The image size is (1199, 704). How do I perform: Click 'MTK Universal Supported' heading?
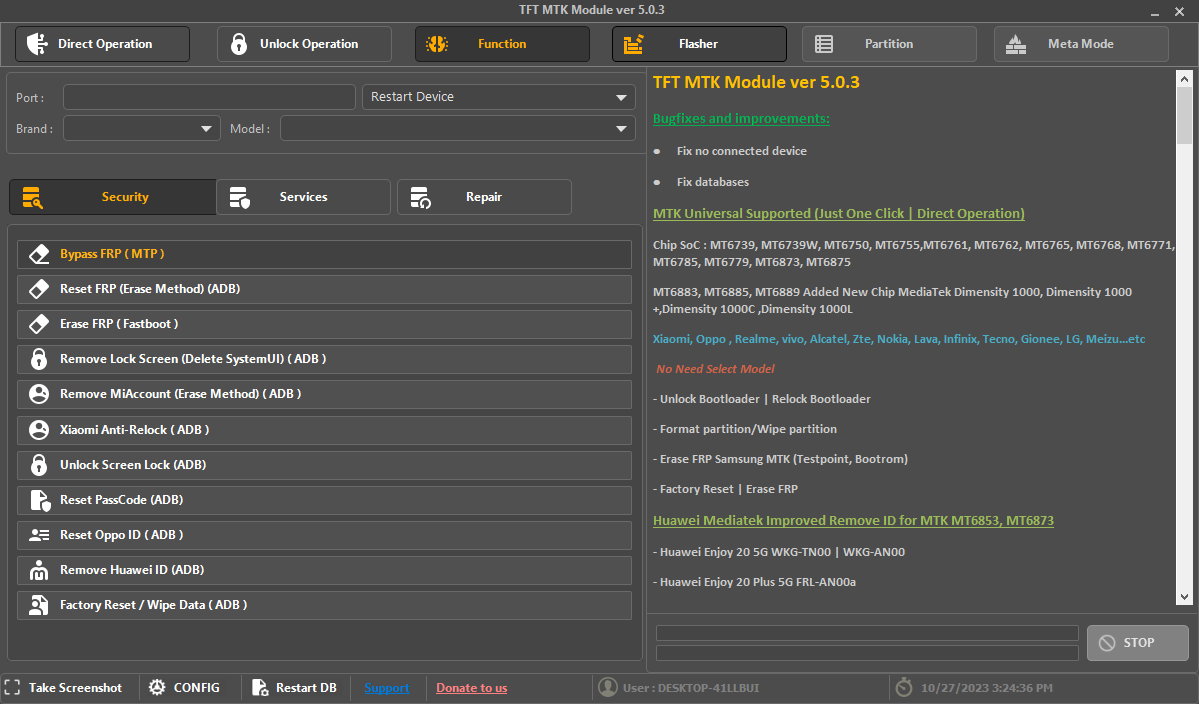point(839,214)
